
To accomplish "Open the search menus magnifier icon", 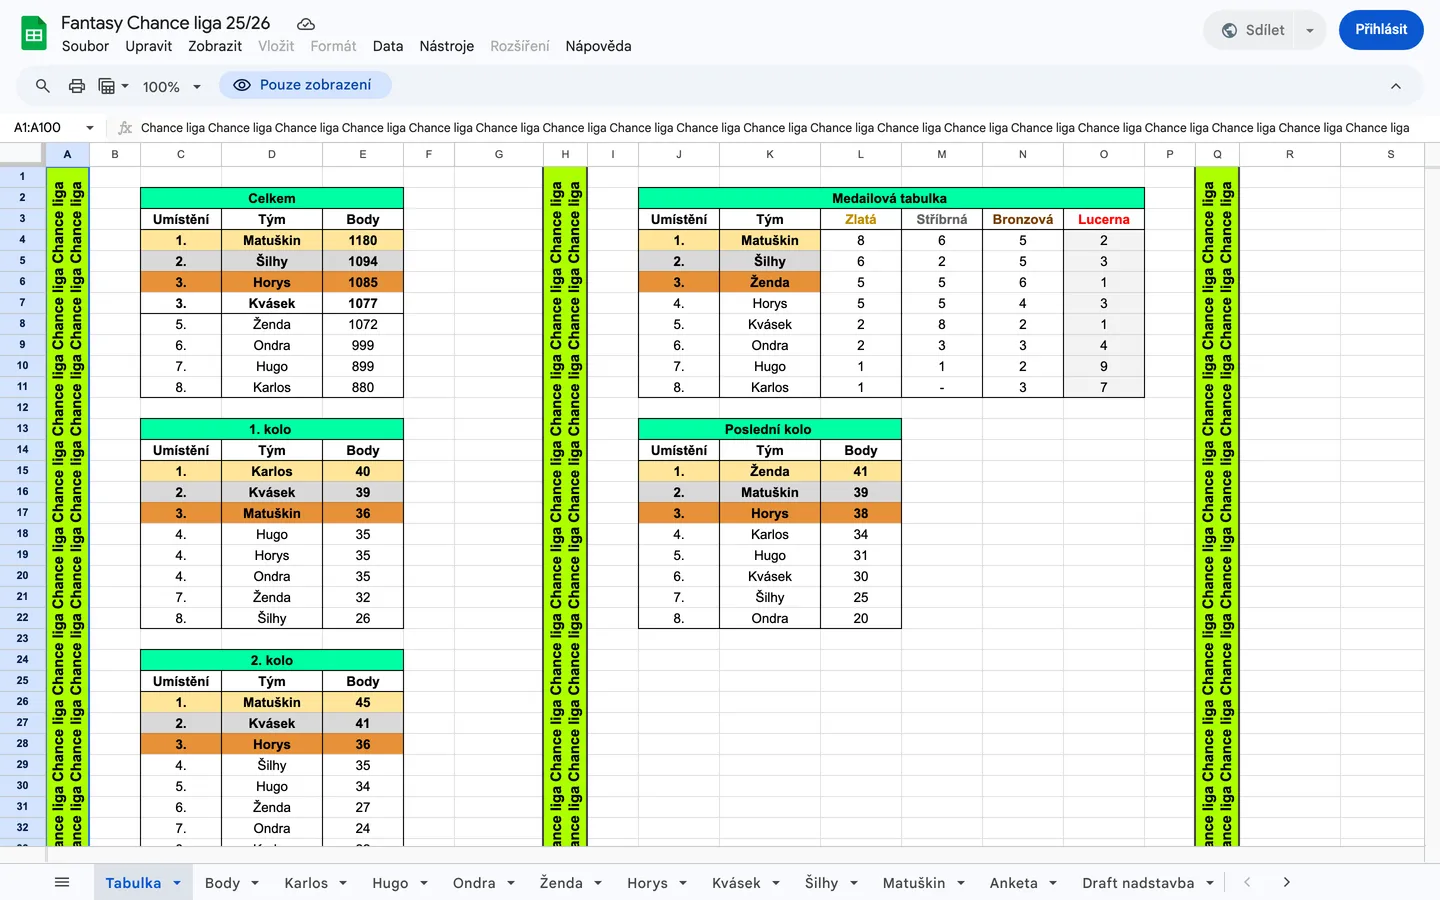I will (43, 86).
